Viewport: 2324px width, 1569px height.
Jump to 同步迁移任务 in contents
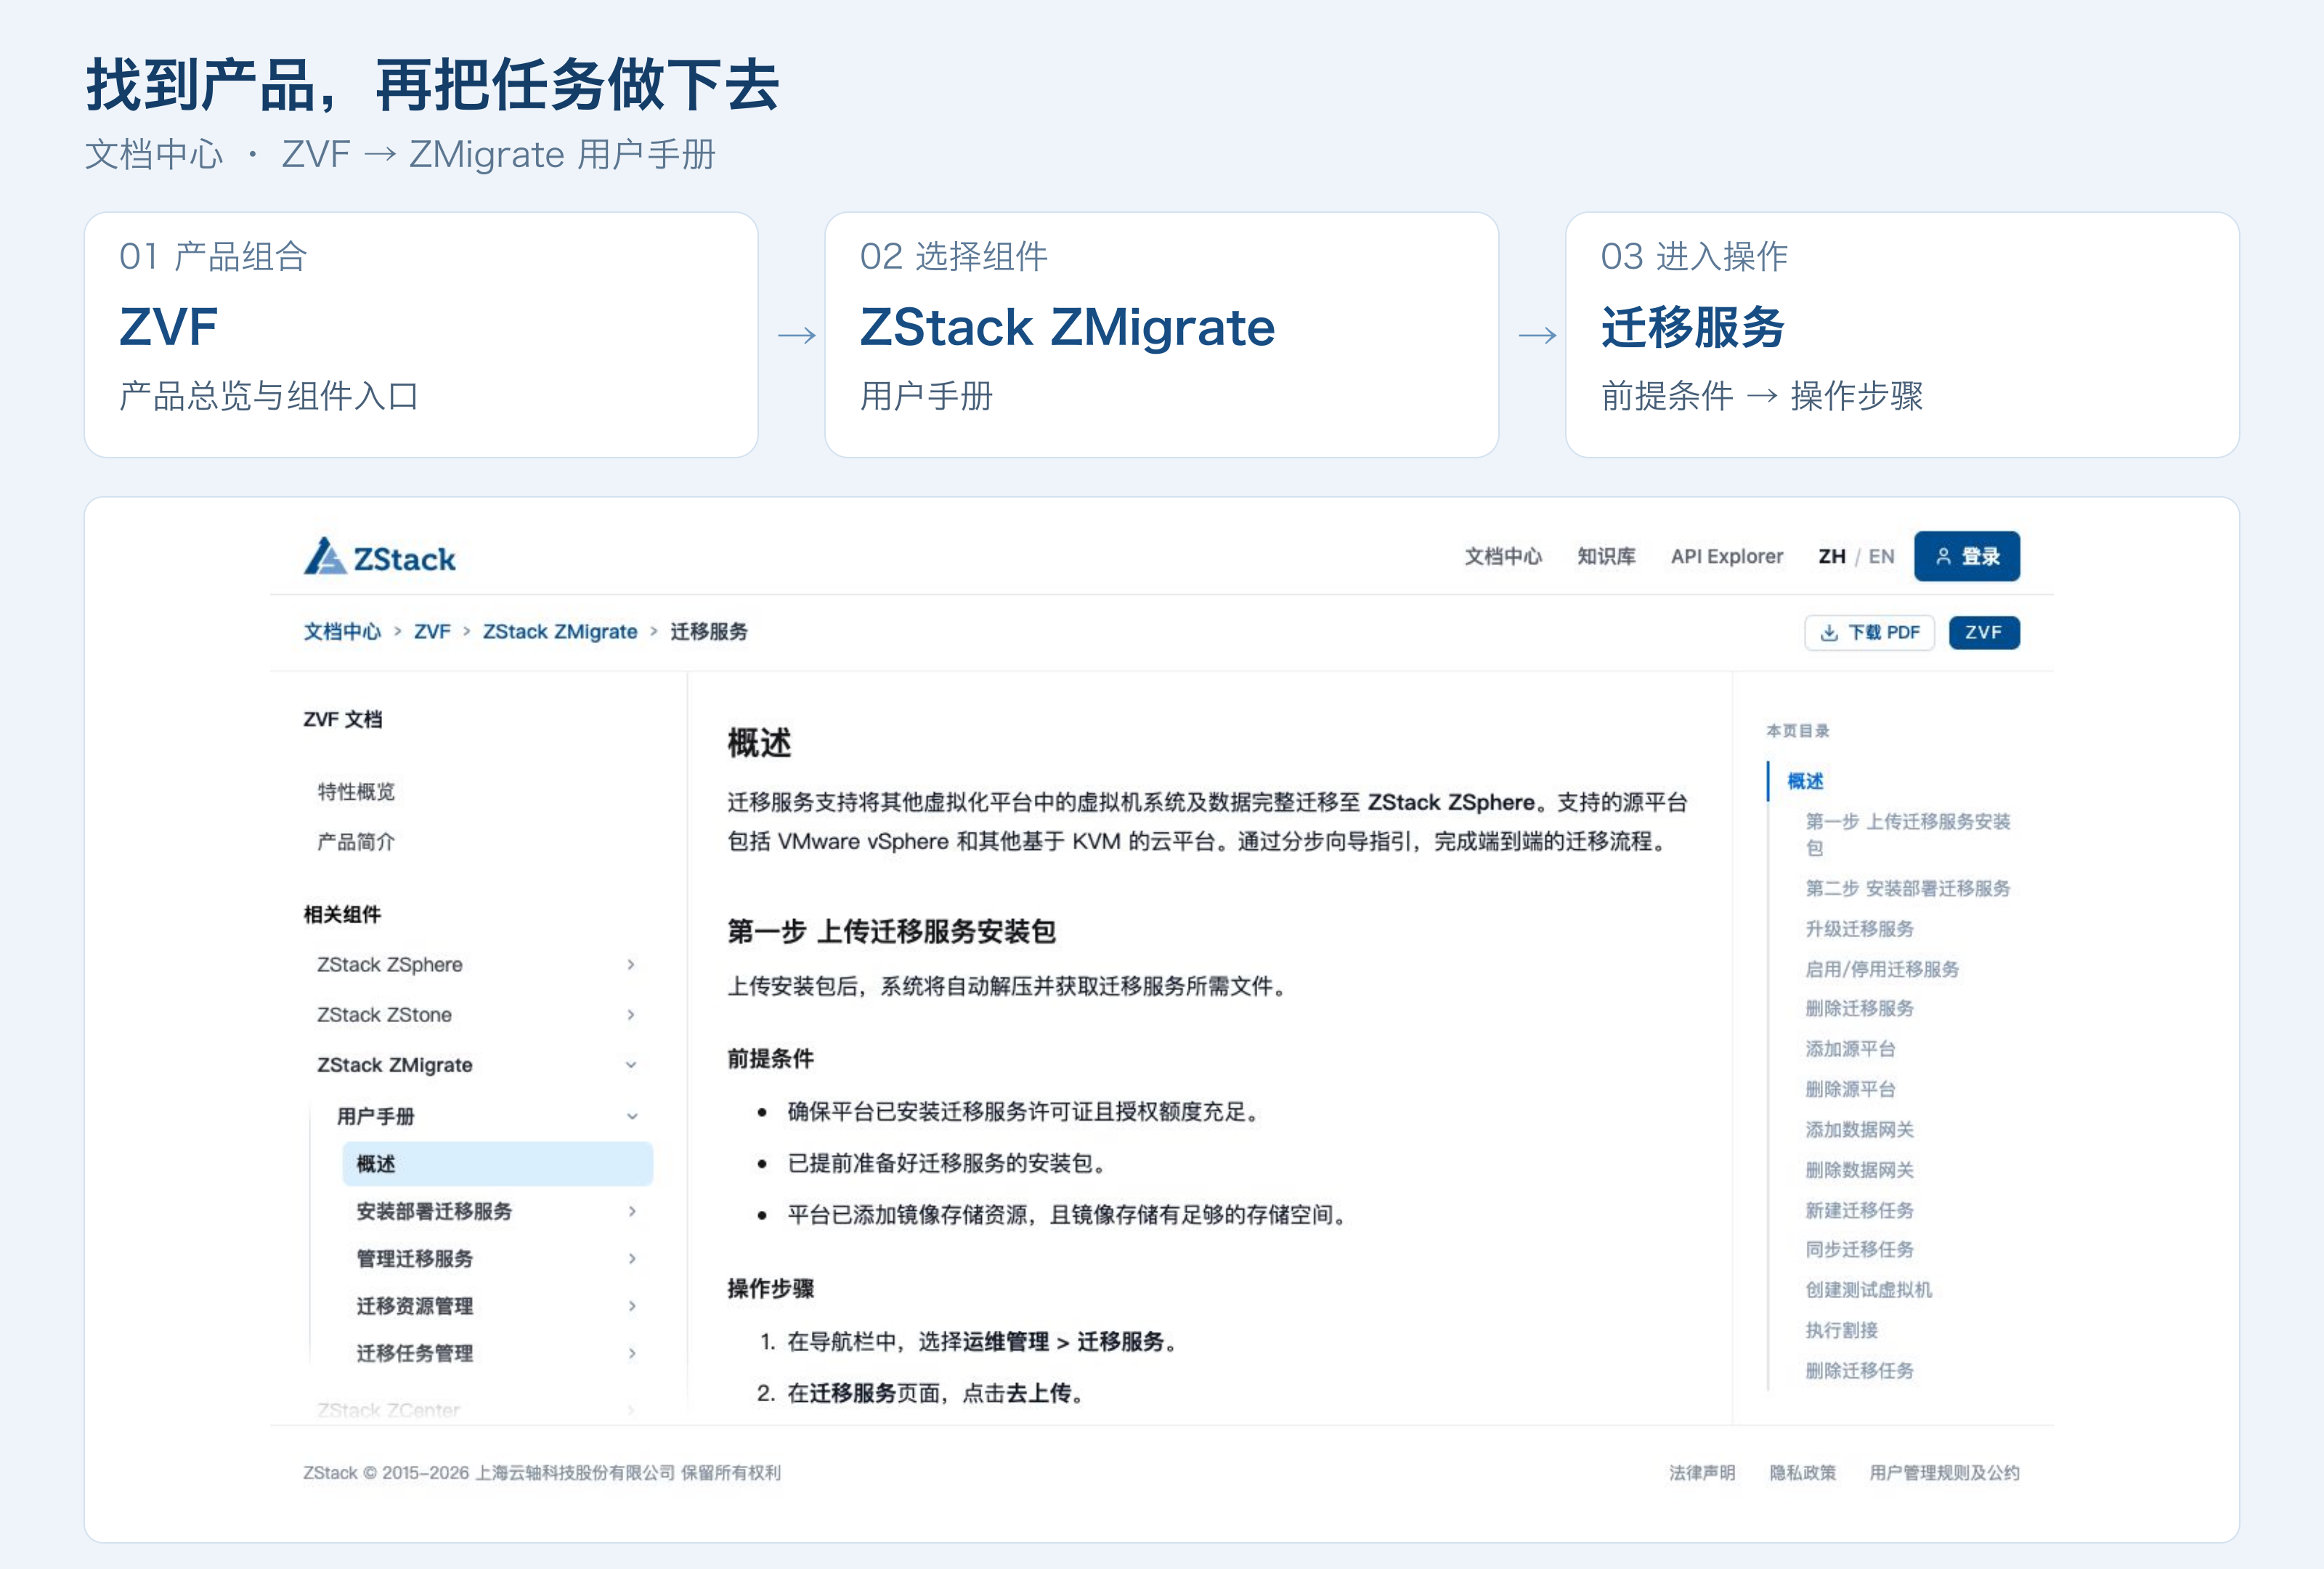pos(1859,1249)
